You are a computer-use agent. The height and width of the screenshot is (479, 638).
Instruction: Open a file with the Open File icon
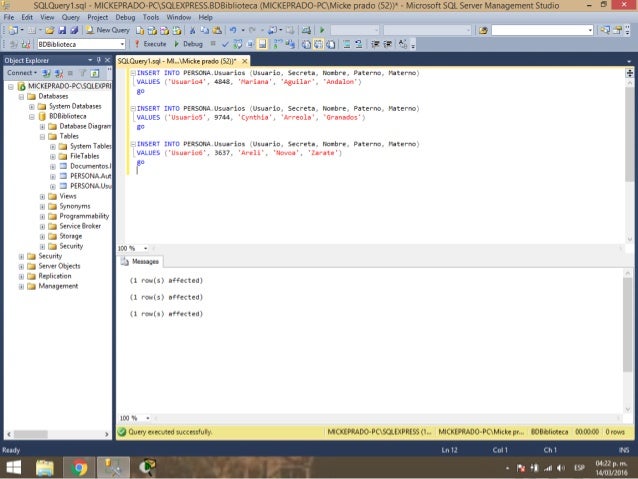point(50,30)
